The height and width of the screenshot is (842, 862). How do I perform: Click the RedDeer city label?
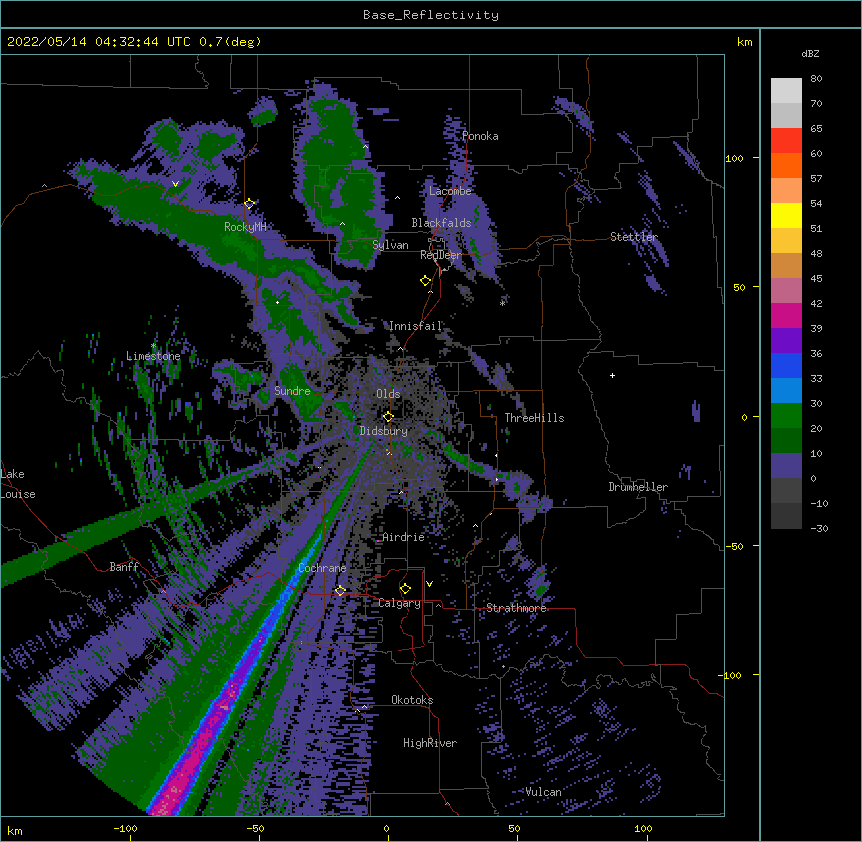pyautogui.click(x=441, y=255)
